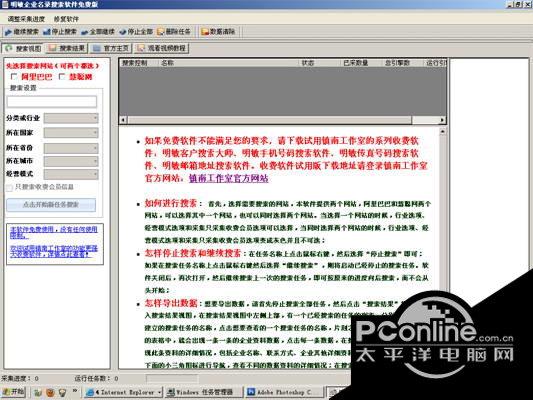This screenshot has height=400, width=533.
Task: Click the 停止搜索 (stop search) toolbar icon
Action: [60, 32]
